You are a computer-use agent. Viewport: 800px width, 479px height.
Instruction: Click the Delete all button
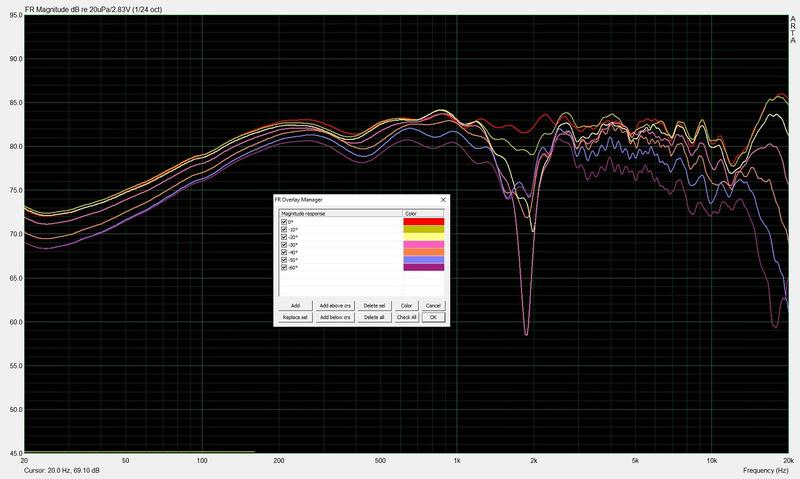pyautogui.click(x=374, y=317)
